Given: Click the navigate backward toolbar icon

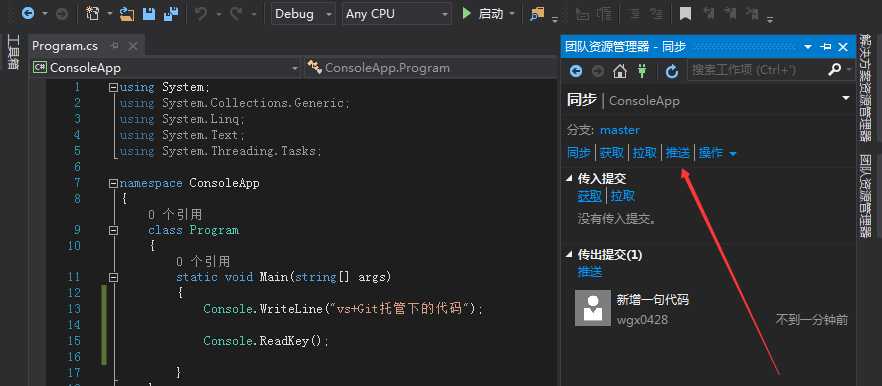Looking at the screenshot, I should tap(28, 14).
